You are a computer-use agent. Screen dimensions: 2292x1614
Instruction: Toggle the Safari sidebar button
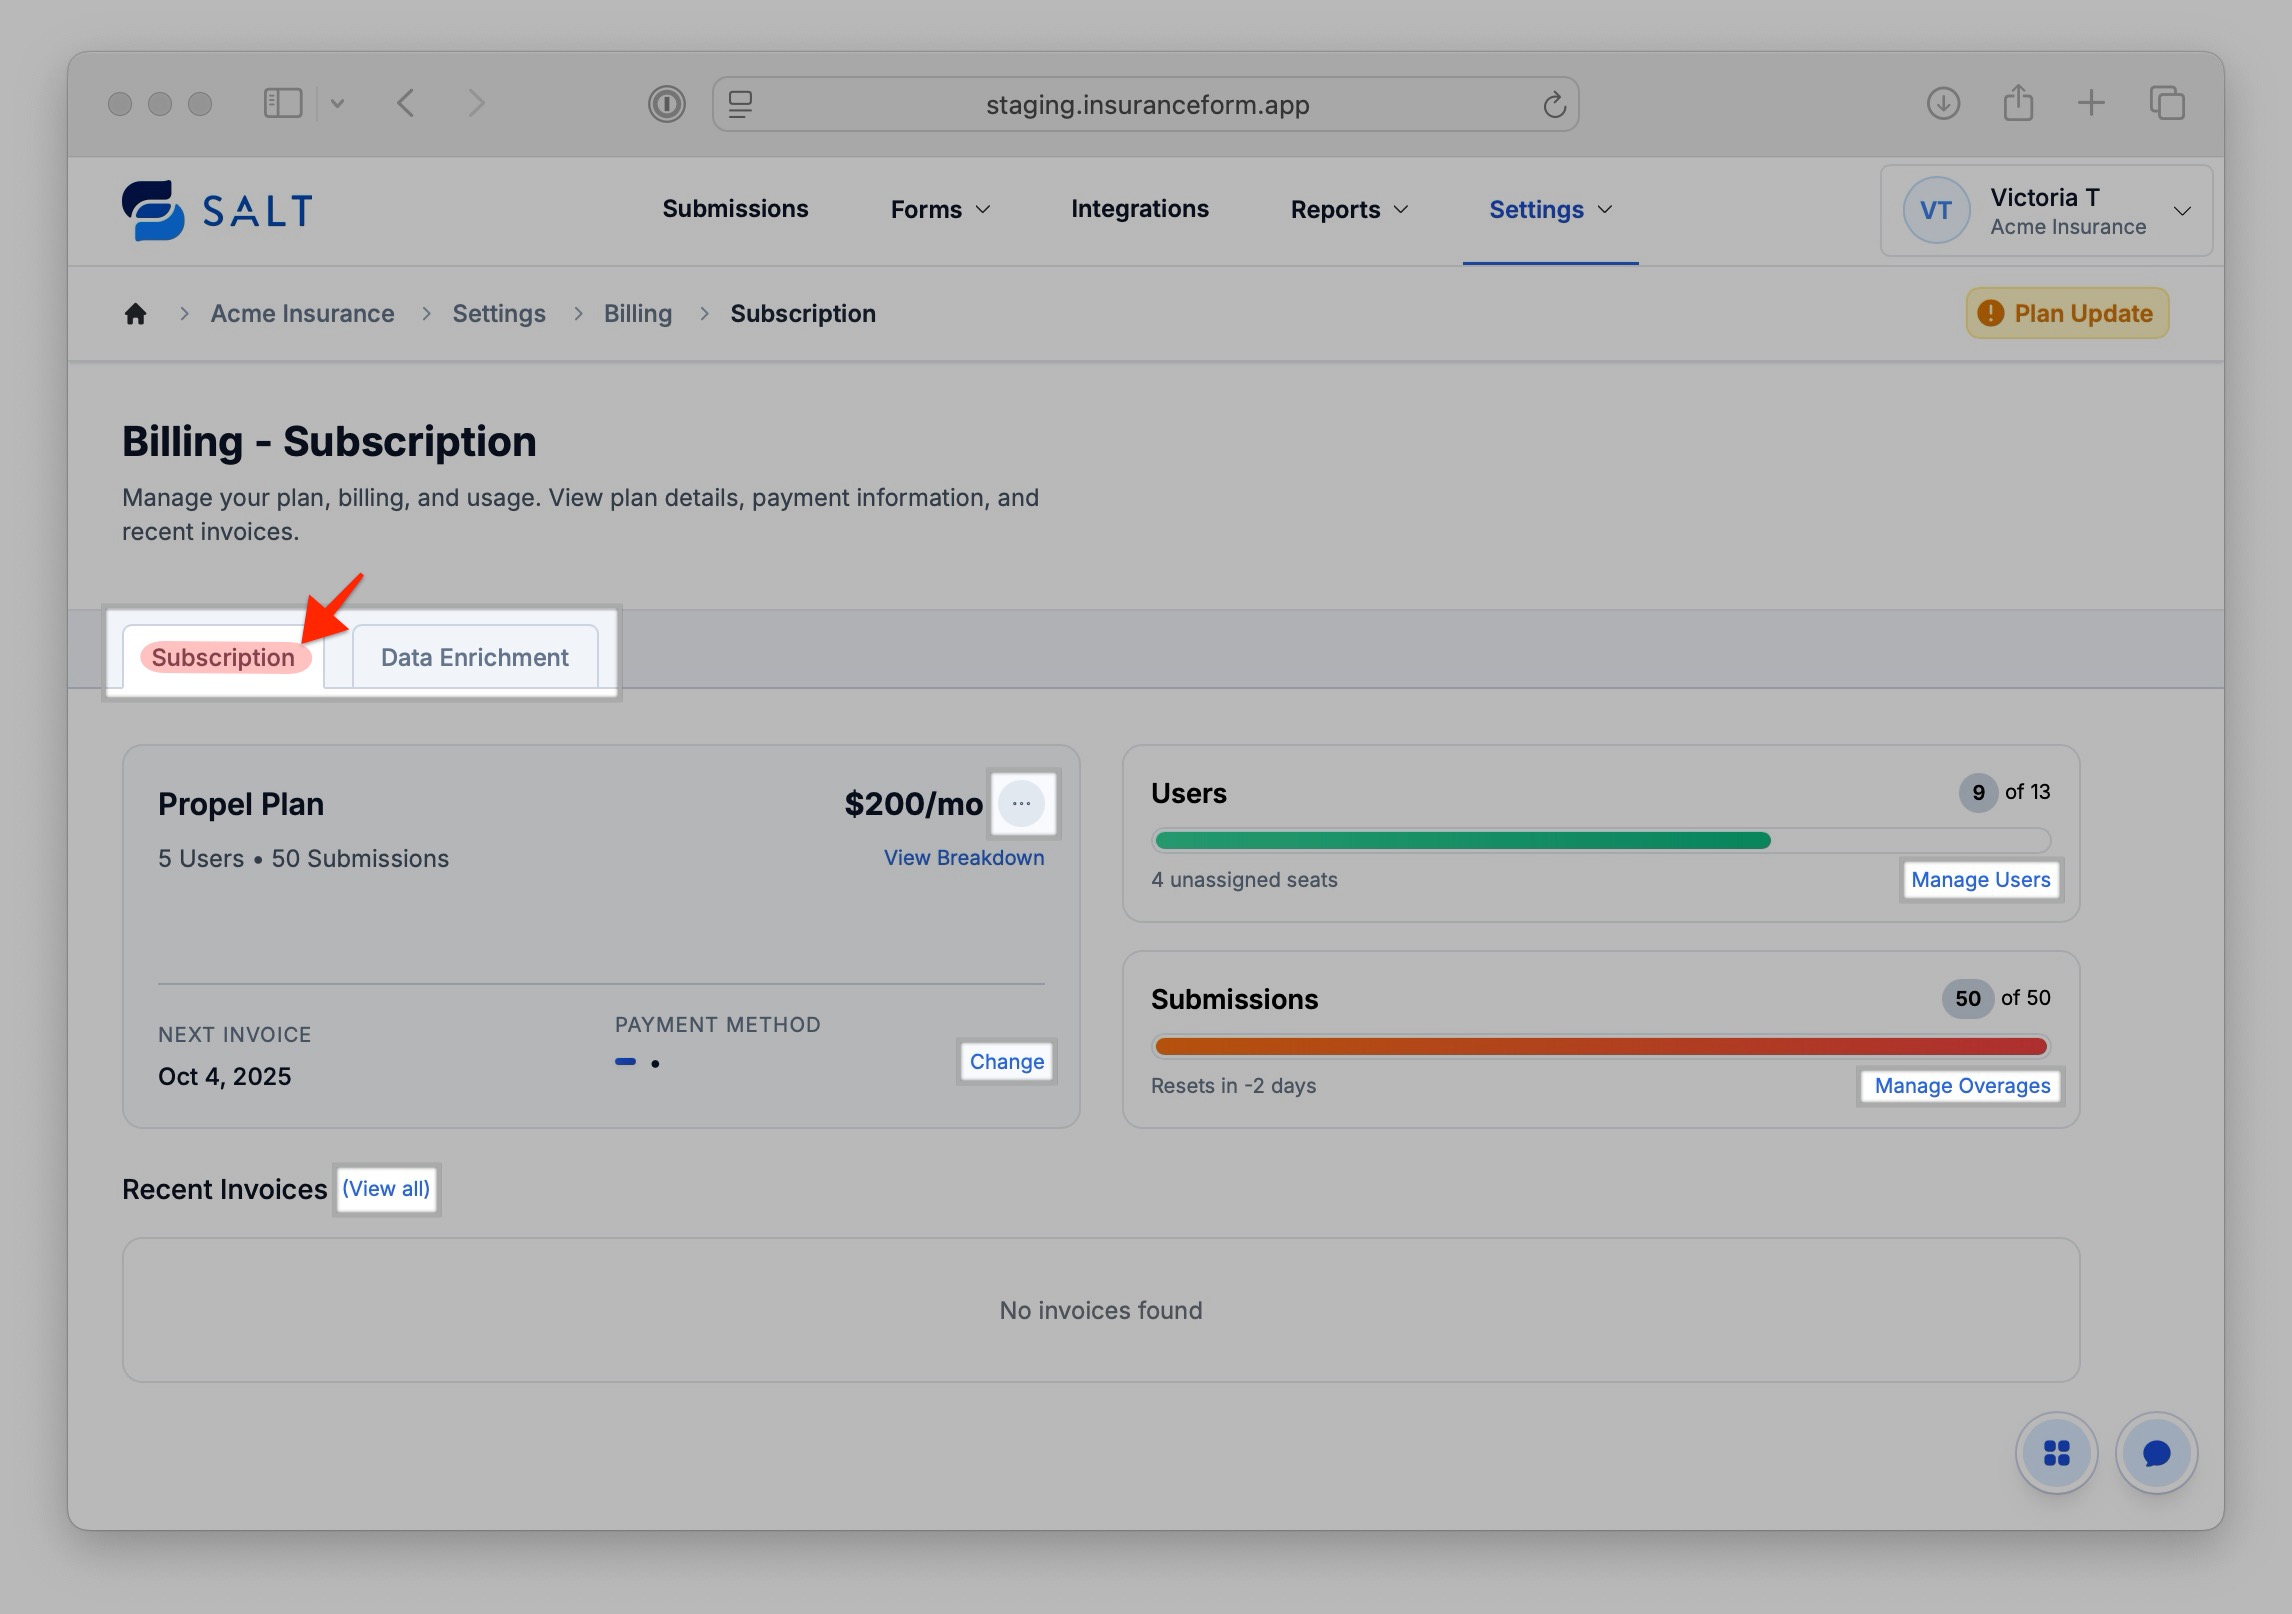pyautogui.click(x=283, y=103)
